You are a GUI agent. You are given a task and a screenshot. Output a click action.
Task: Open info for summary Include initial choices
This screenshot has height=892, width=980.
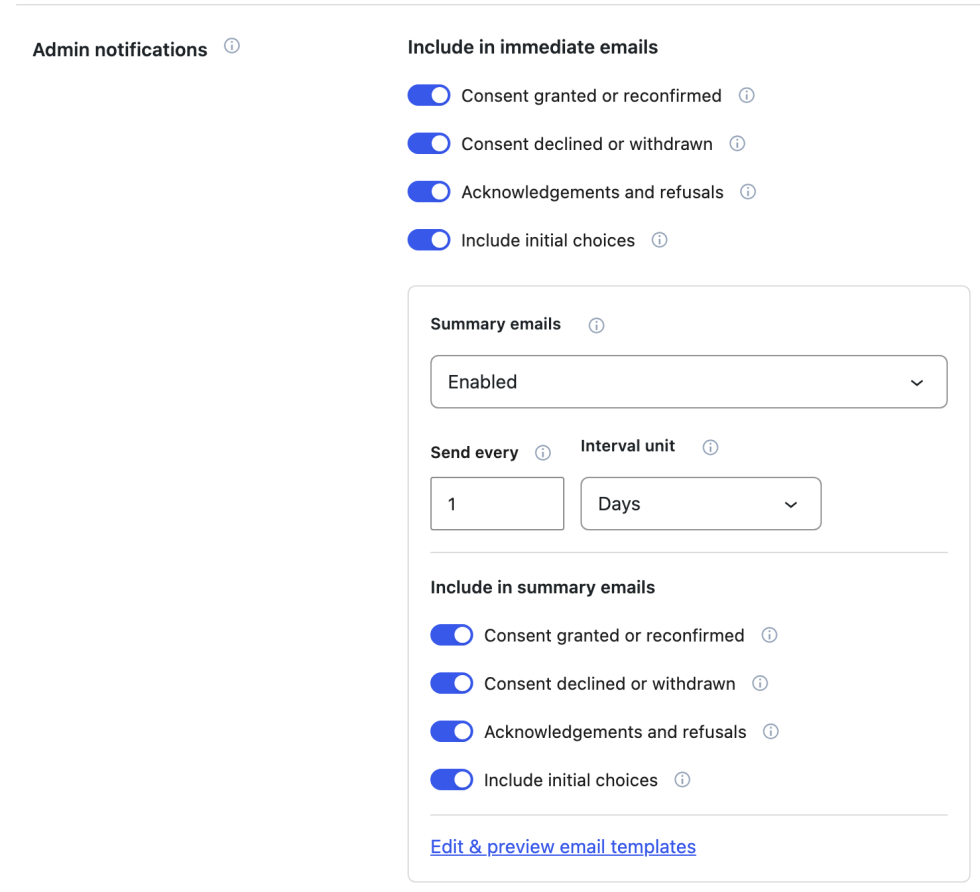click(x=682, y=779)
